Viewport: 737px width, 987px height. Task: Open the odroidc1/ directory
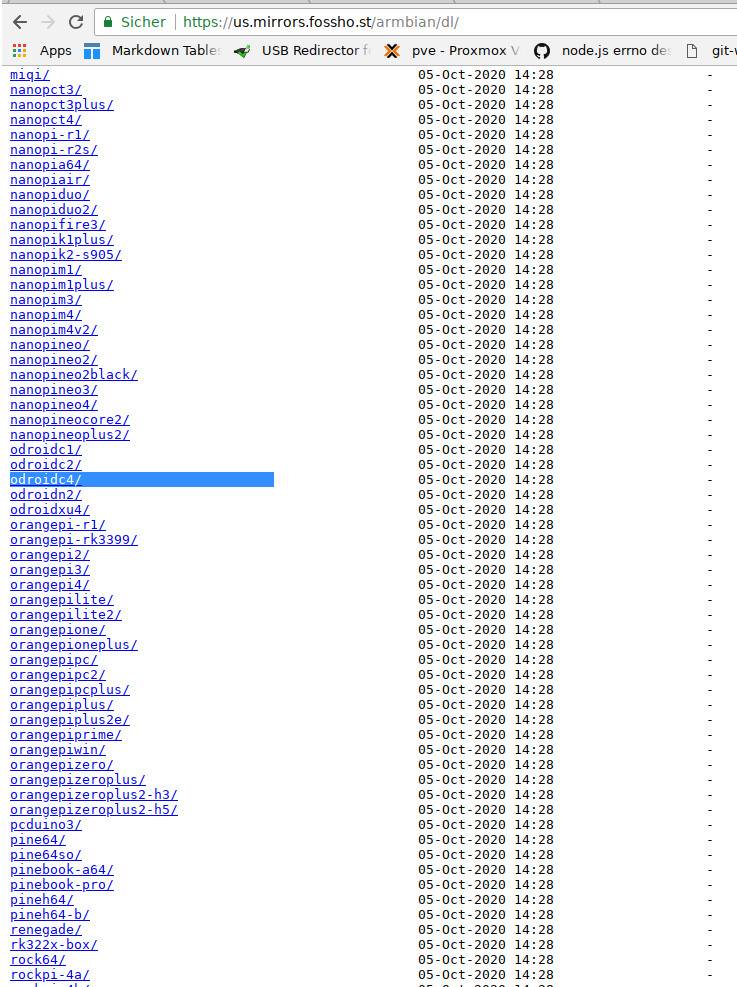pyautogui.click(x=46, y=450)
